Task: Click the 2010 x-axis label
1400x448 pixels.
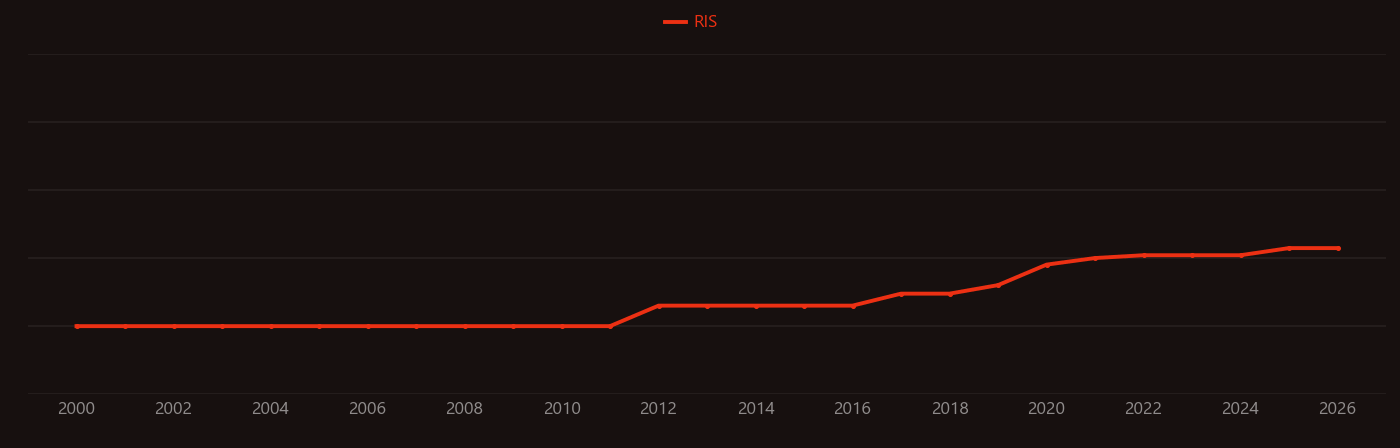Action: pos(562,409)
